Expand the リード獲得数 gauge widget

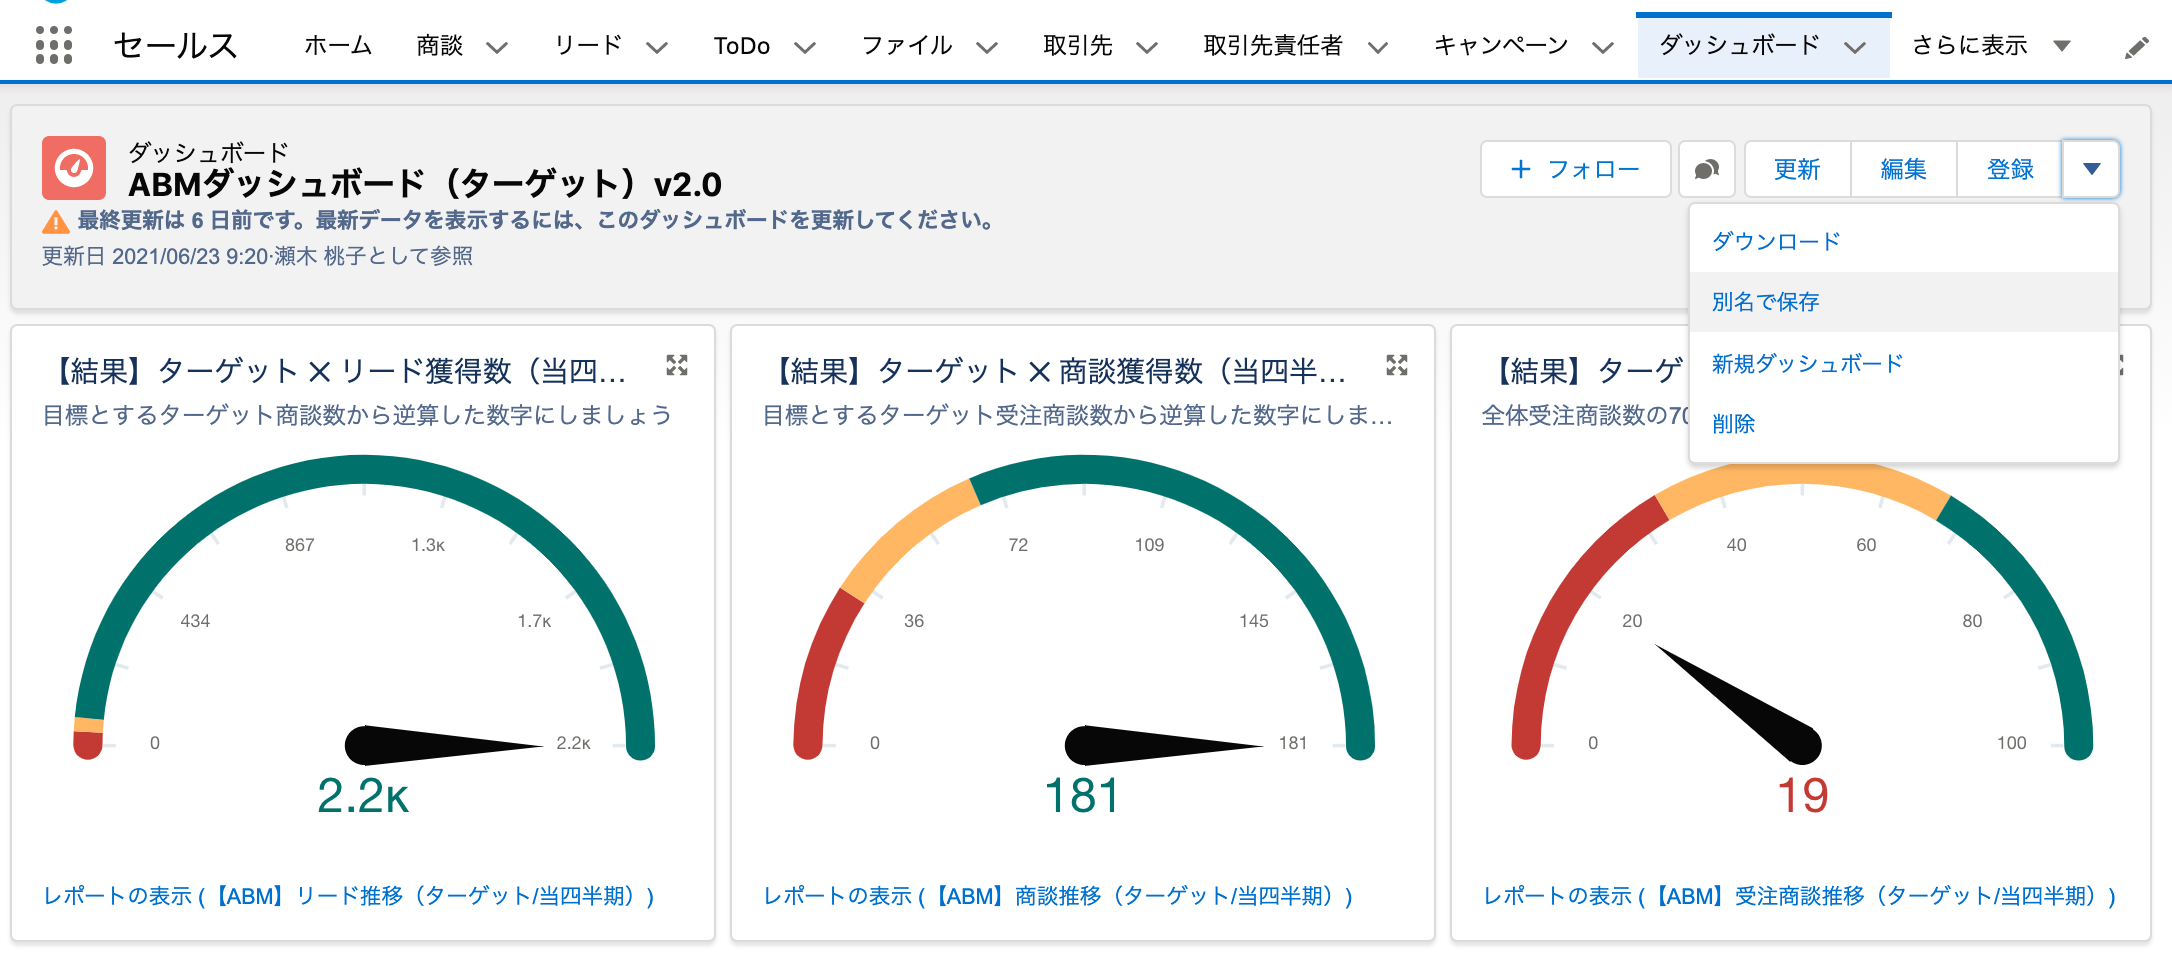677,366
